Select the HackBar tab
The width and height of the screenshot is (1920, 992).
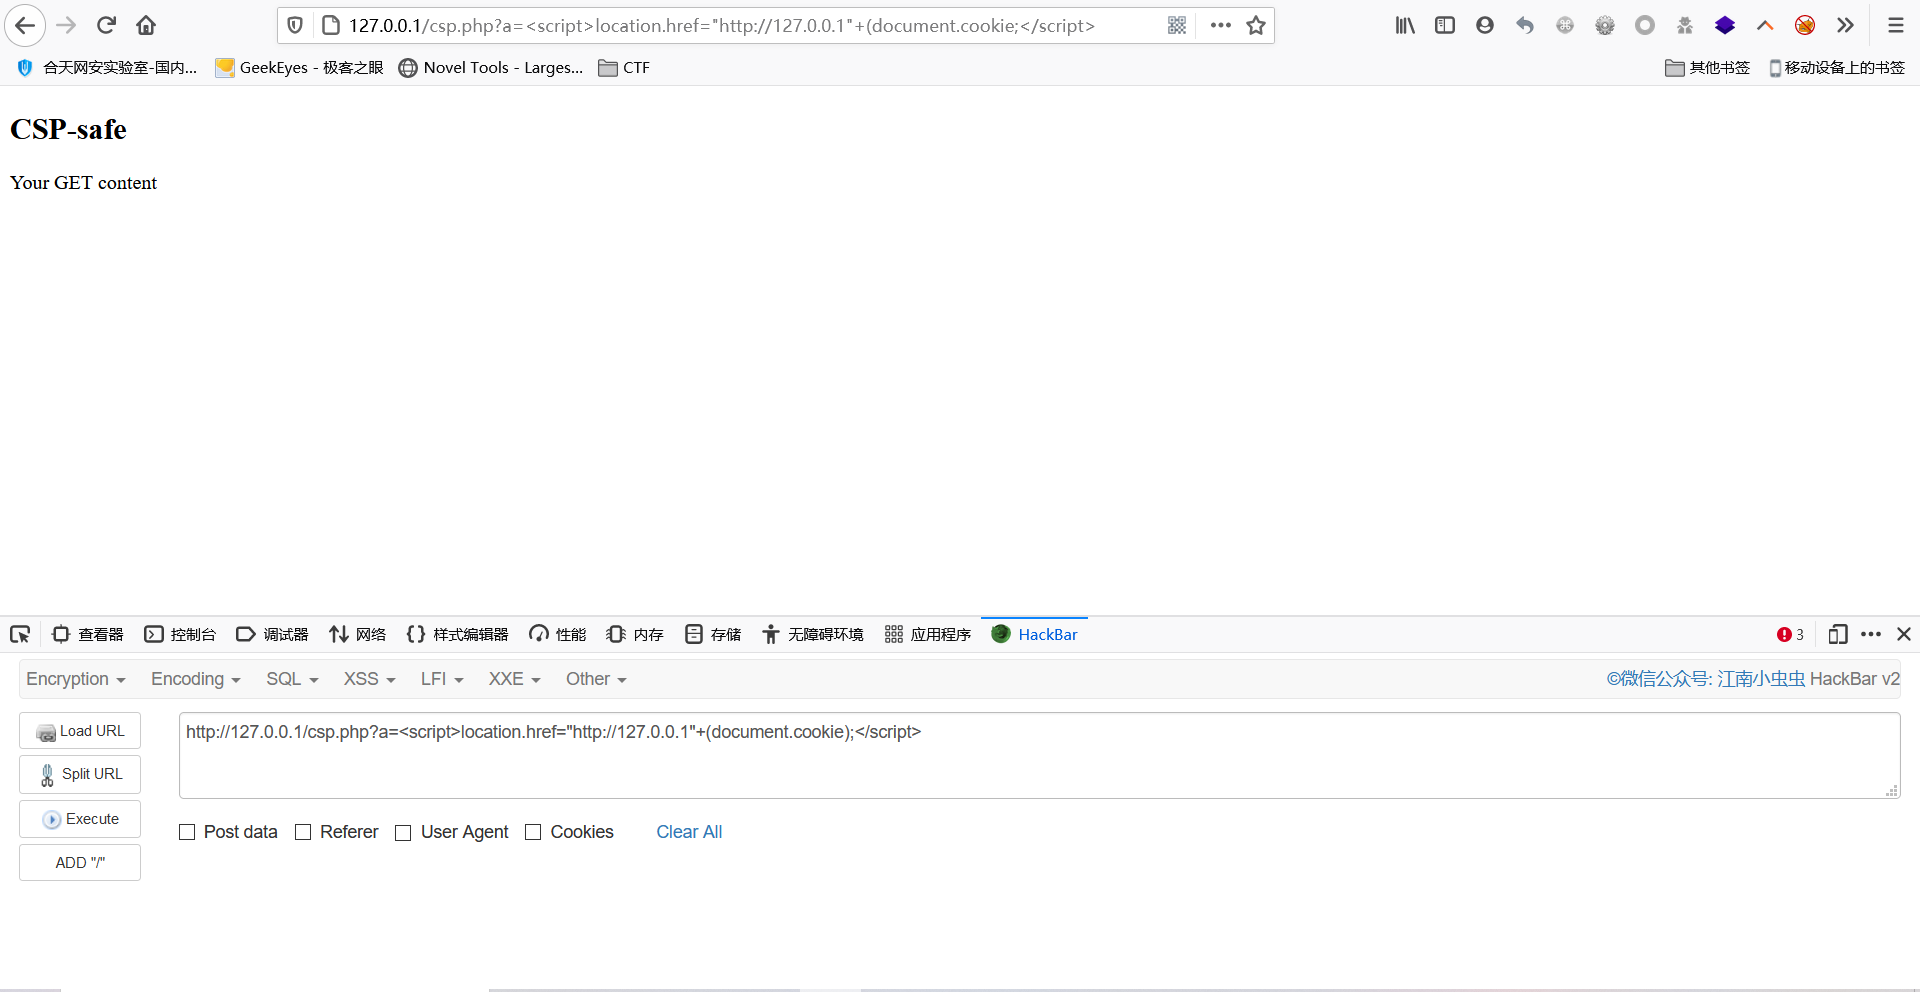pos(1034,634)
